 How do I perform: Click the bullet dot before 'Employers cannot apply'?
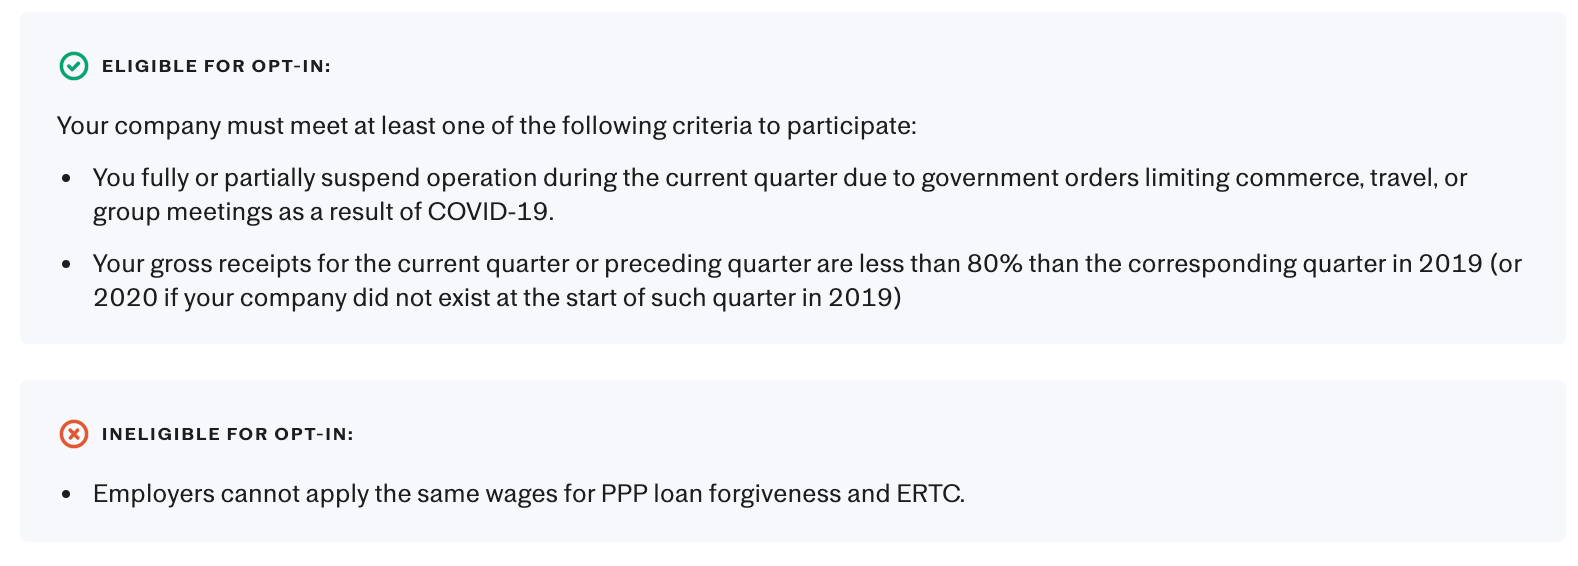pos(66,495)
